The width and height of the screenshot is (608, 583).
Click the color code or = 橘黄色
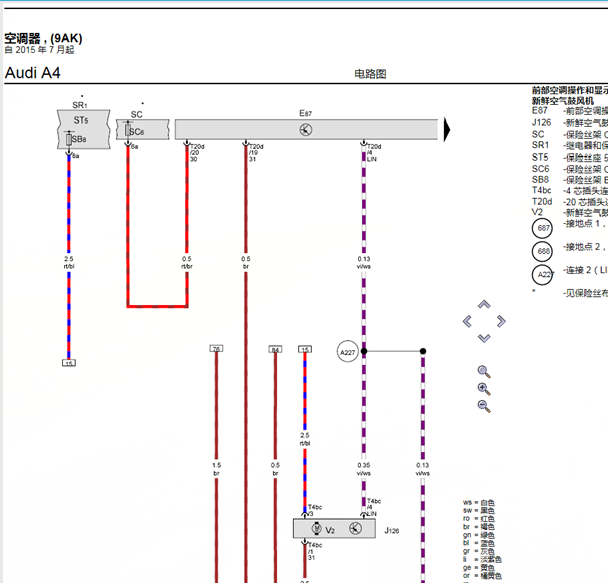(482, 576)
